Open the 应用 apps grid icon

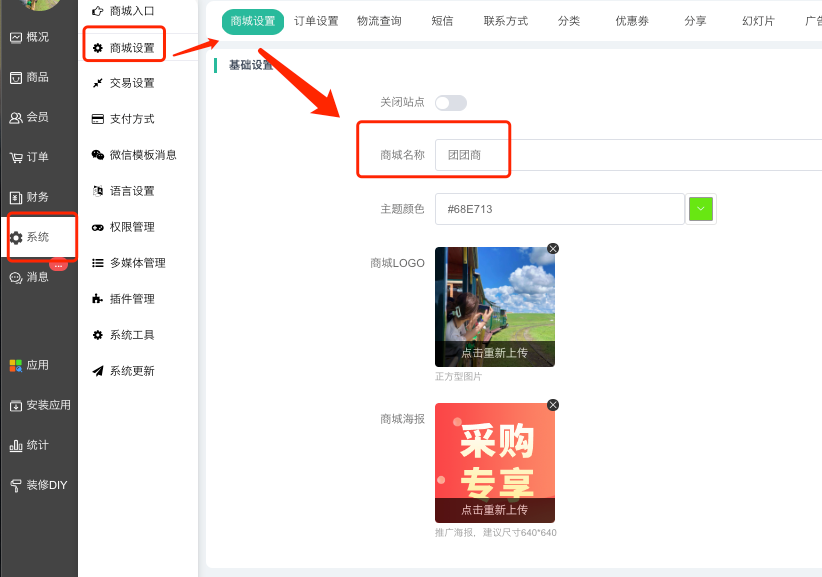click(16, 365)
